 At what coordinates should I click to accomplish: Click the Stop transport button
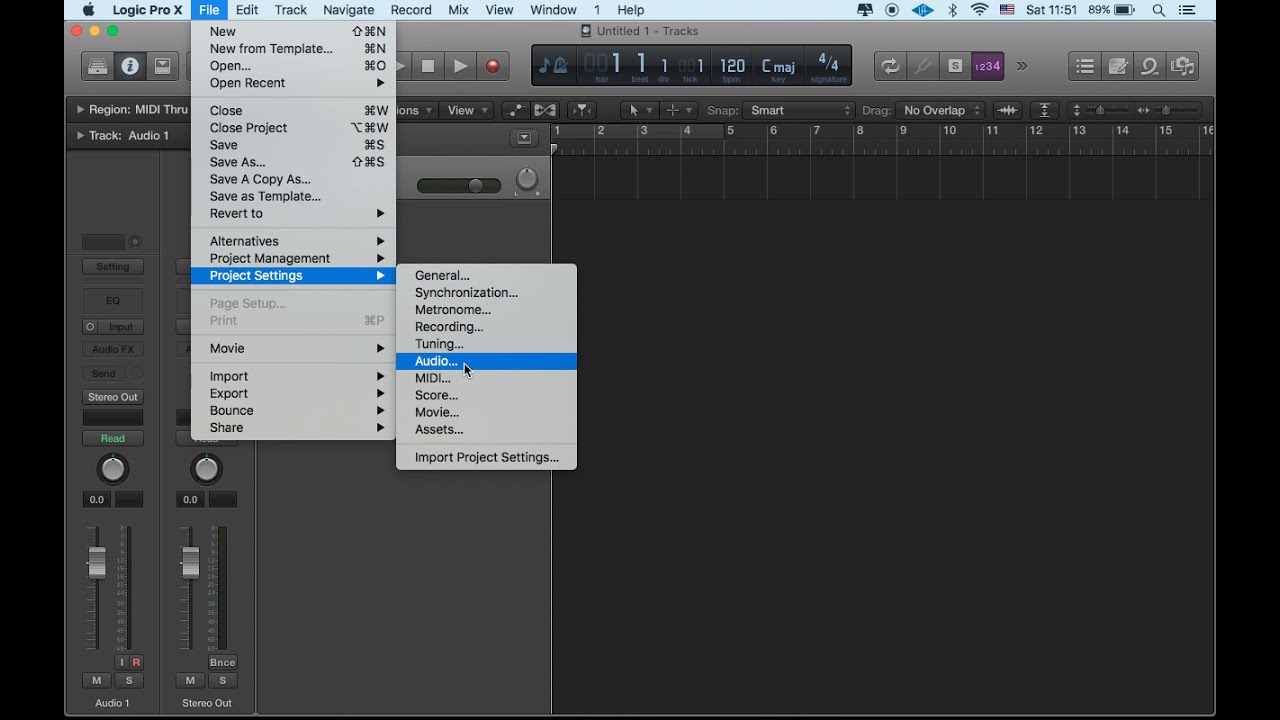click(x=428, y=67)
